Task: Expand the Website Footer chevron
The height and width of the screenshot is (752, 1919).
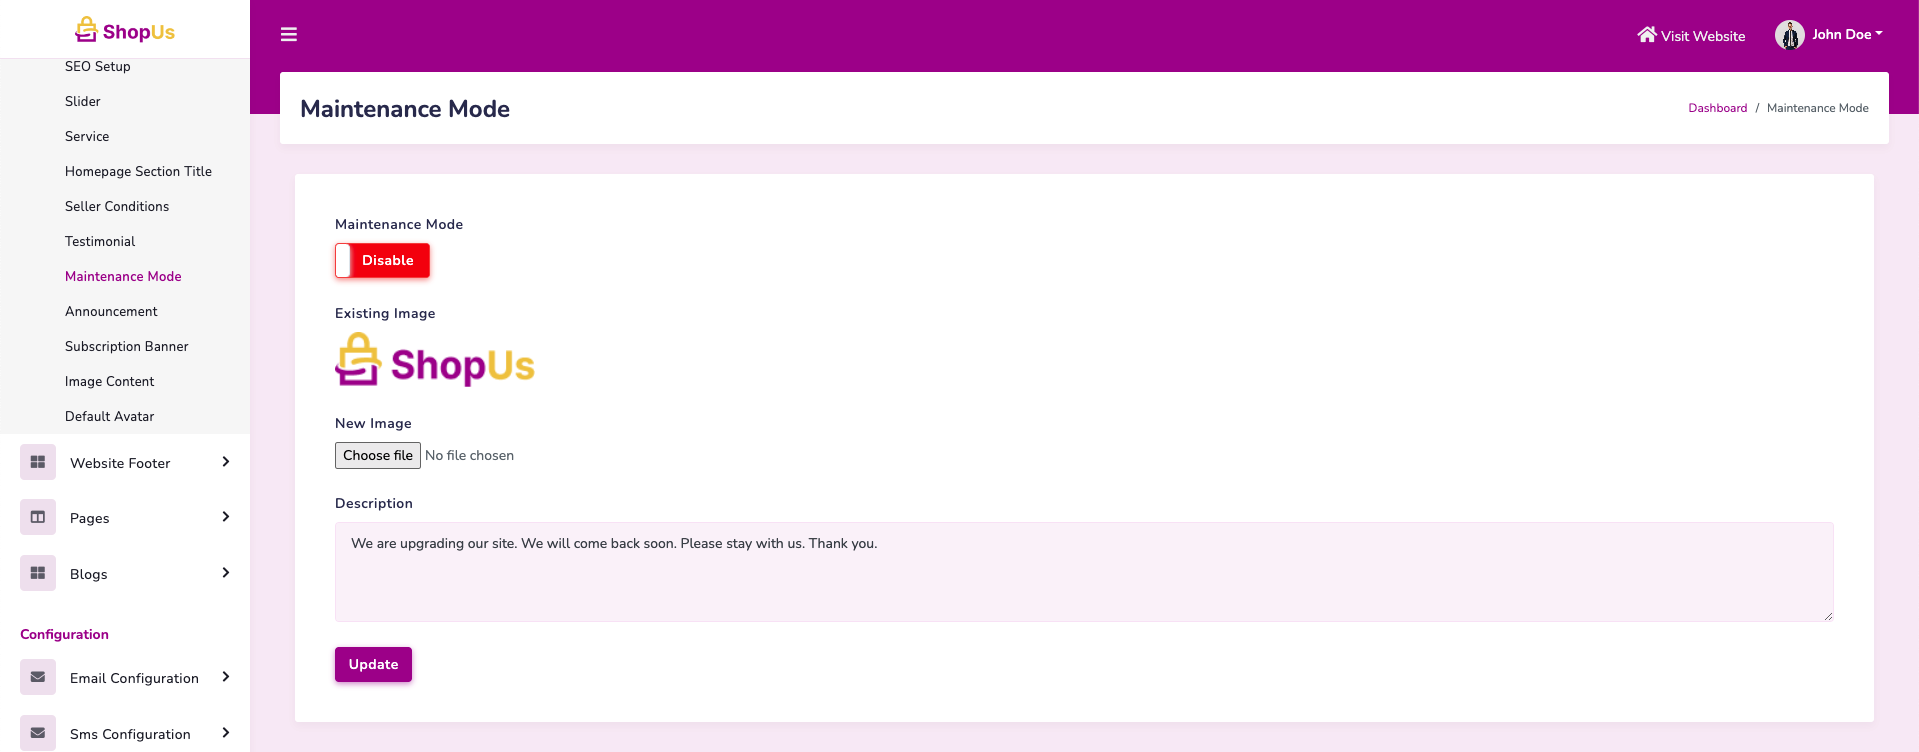Action: tap(226, 462)
